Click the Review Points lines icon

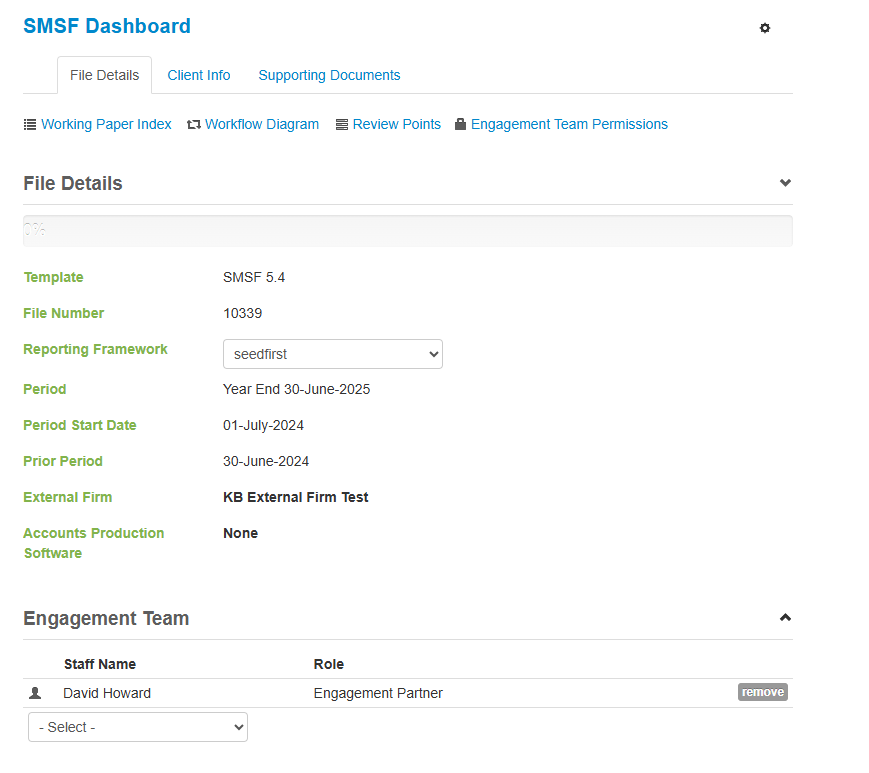[340, 124]
